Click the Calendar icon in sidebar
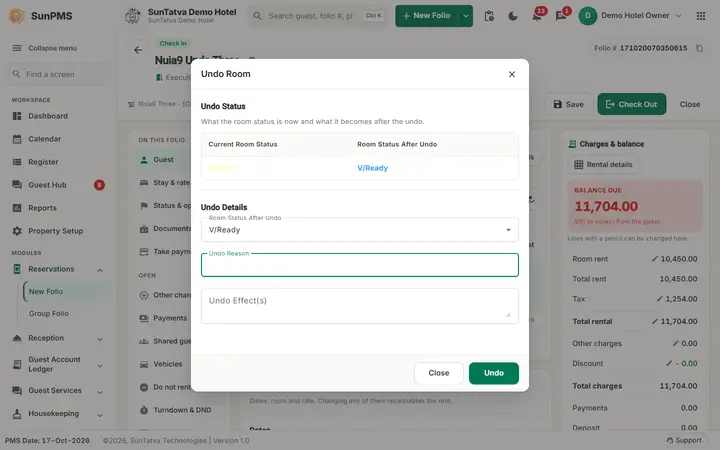Viewport: 720px width, 450px height. (x=17, y=139)
